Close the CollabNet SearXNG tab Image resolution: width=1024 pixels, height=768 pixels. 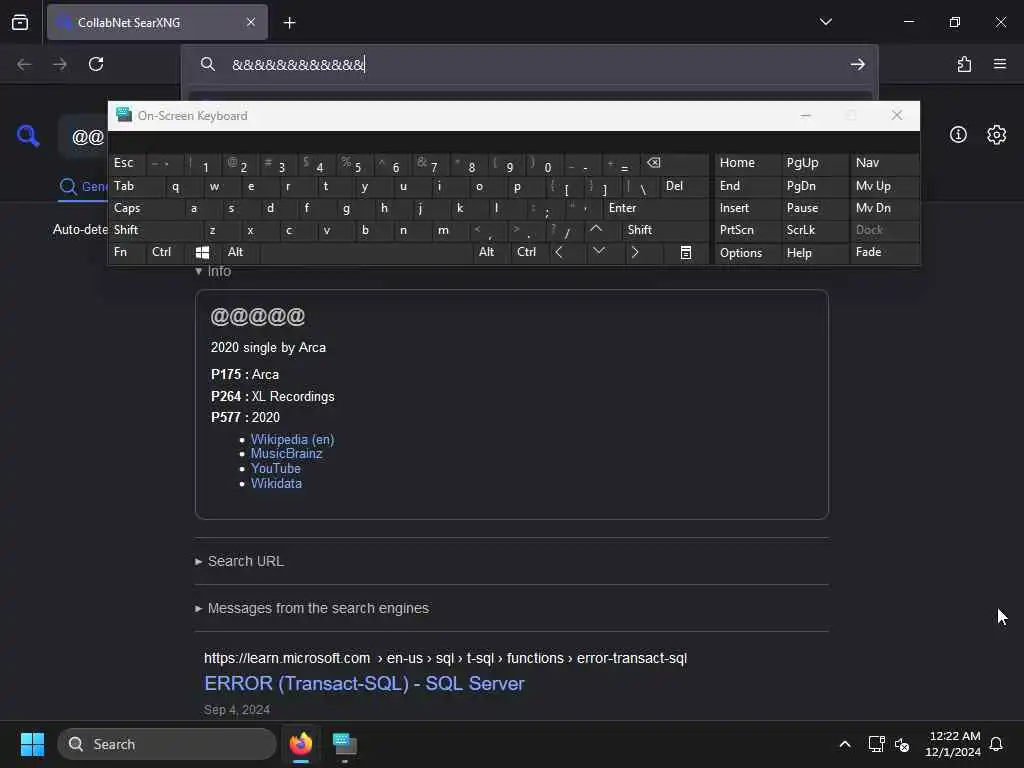point(251,22)
